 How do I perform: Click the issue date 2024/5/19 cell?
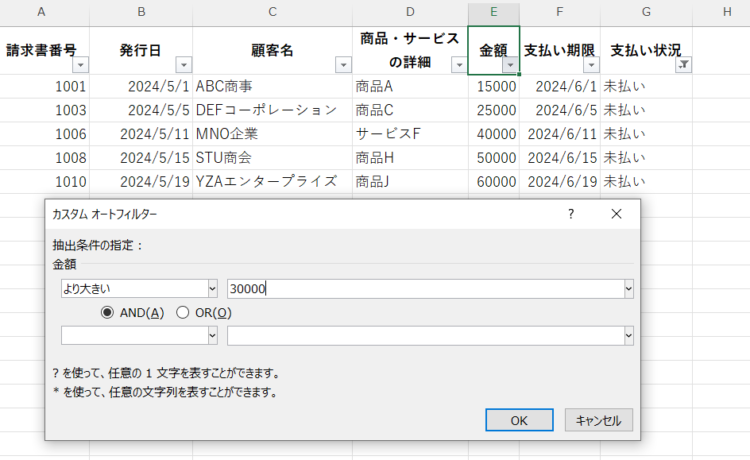pos(141,182)
